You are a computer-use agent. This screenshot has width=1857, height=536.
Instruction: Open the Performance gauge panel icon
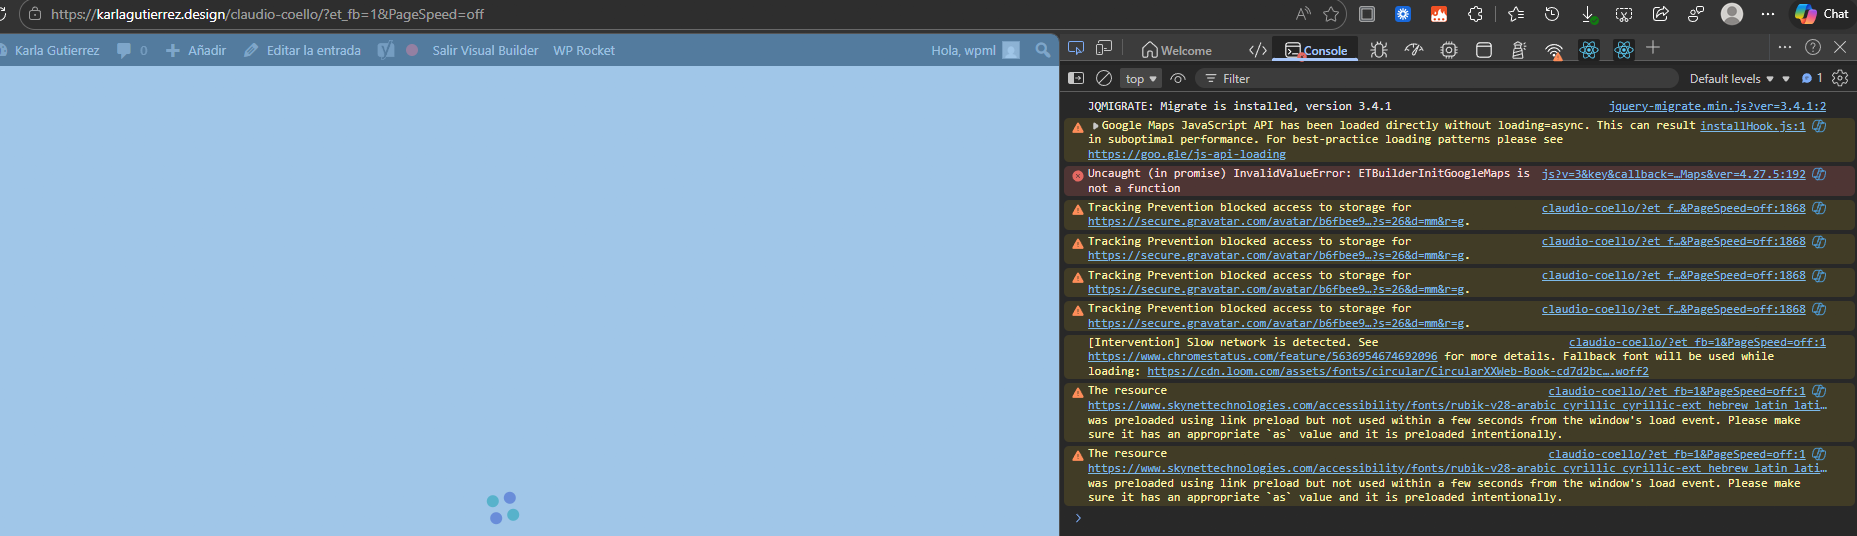(x=1414, y=50)
